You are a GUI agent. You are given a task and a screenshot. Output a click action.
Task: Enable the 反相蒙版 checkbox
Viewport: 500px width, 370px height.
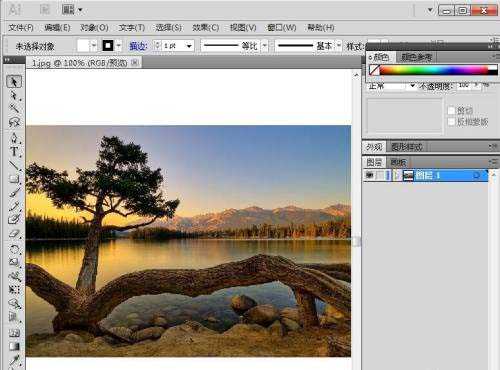click(x=451, y=122)
